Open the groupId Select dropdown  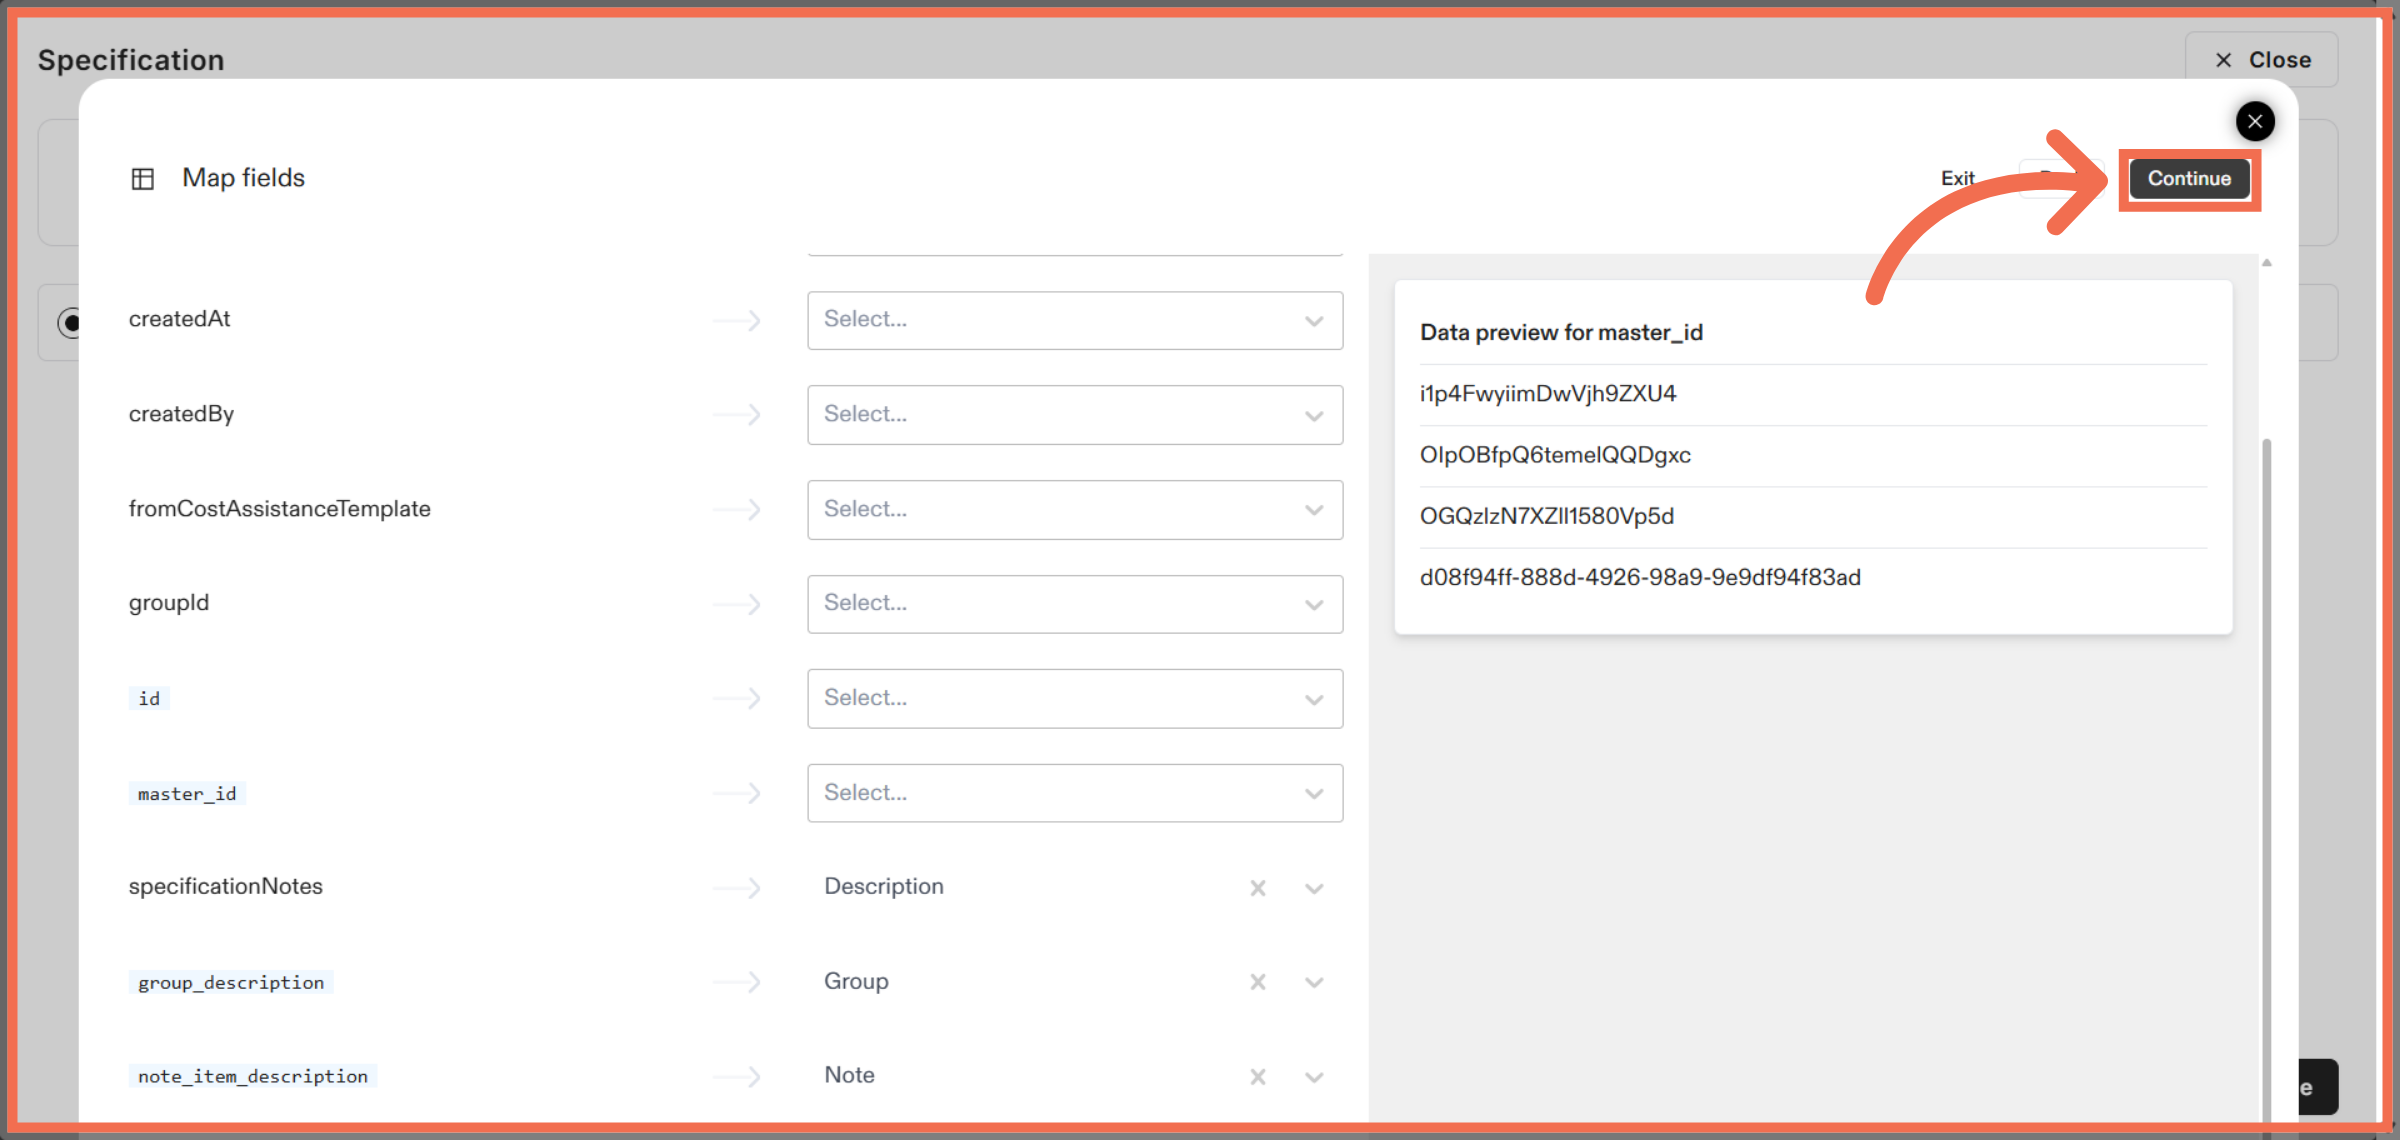1074,603
